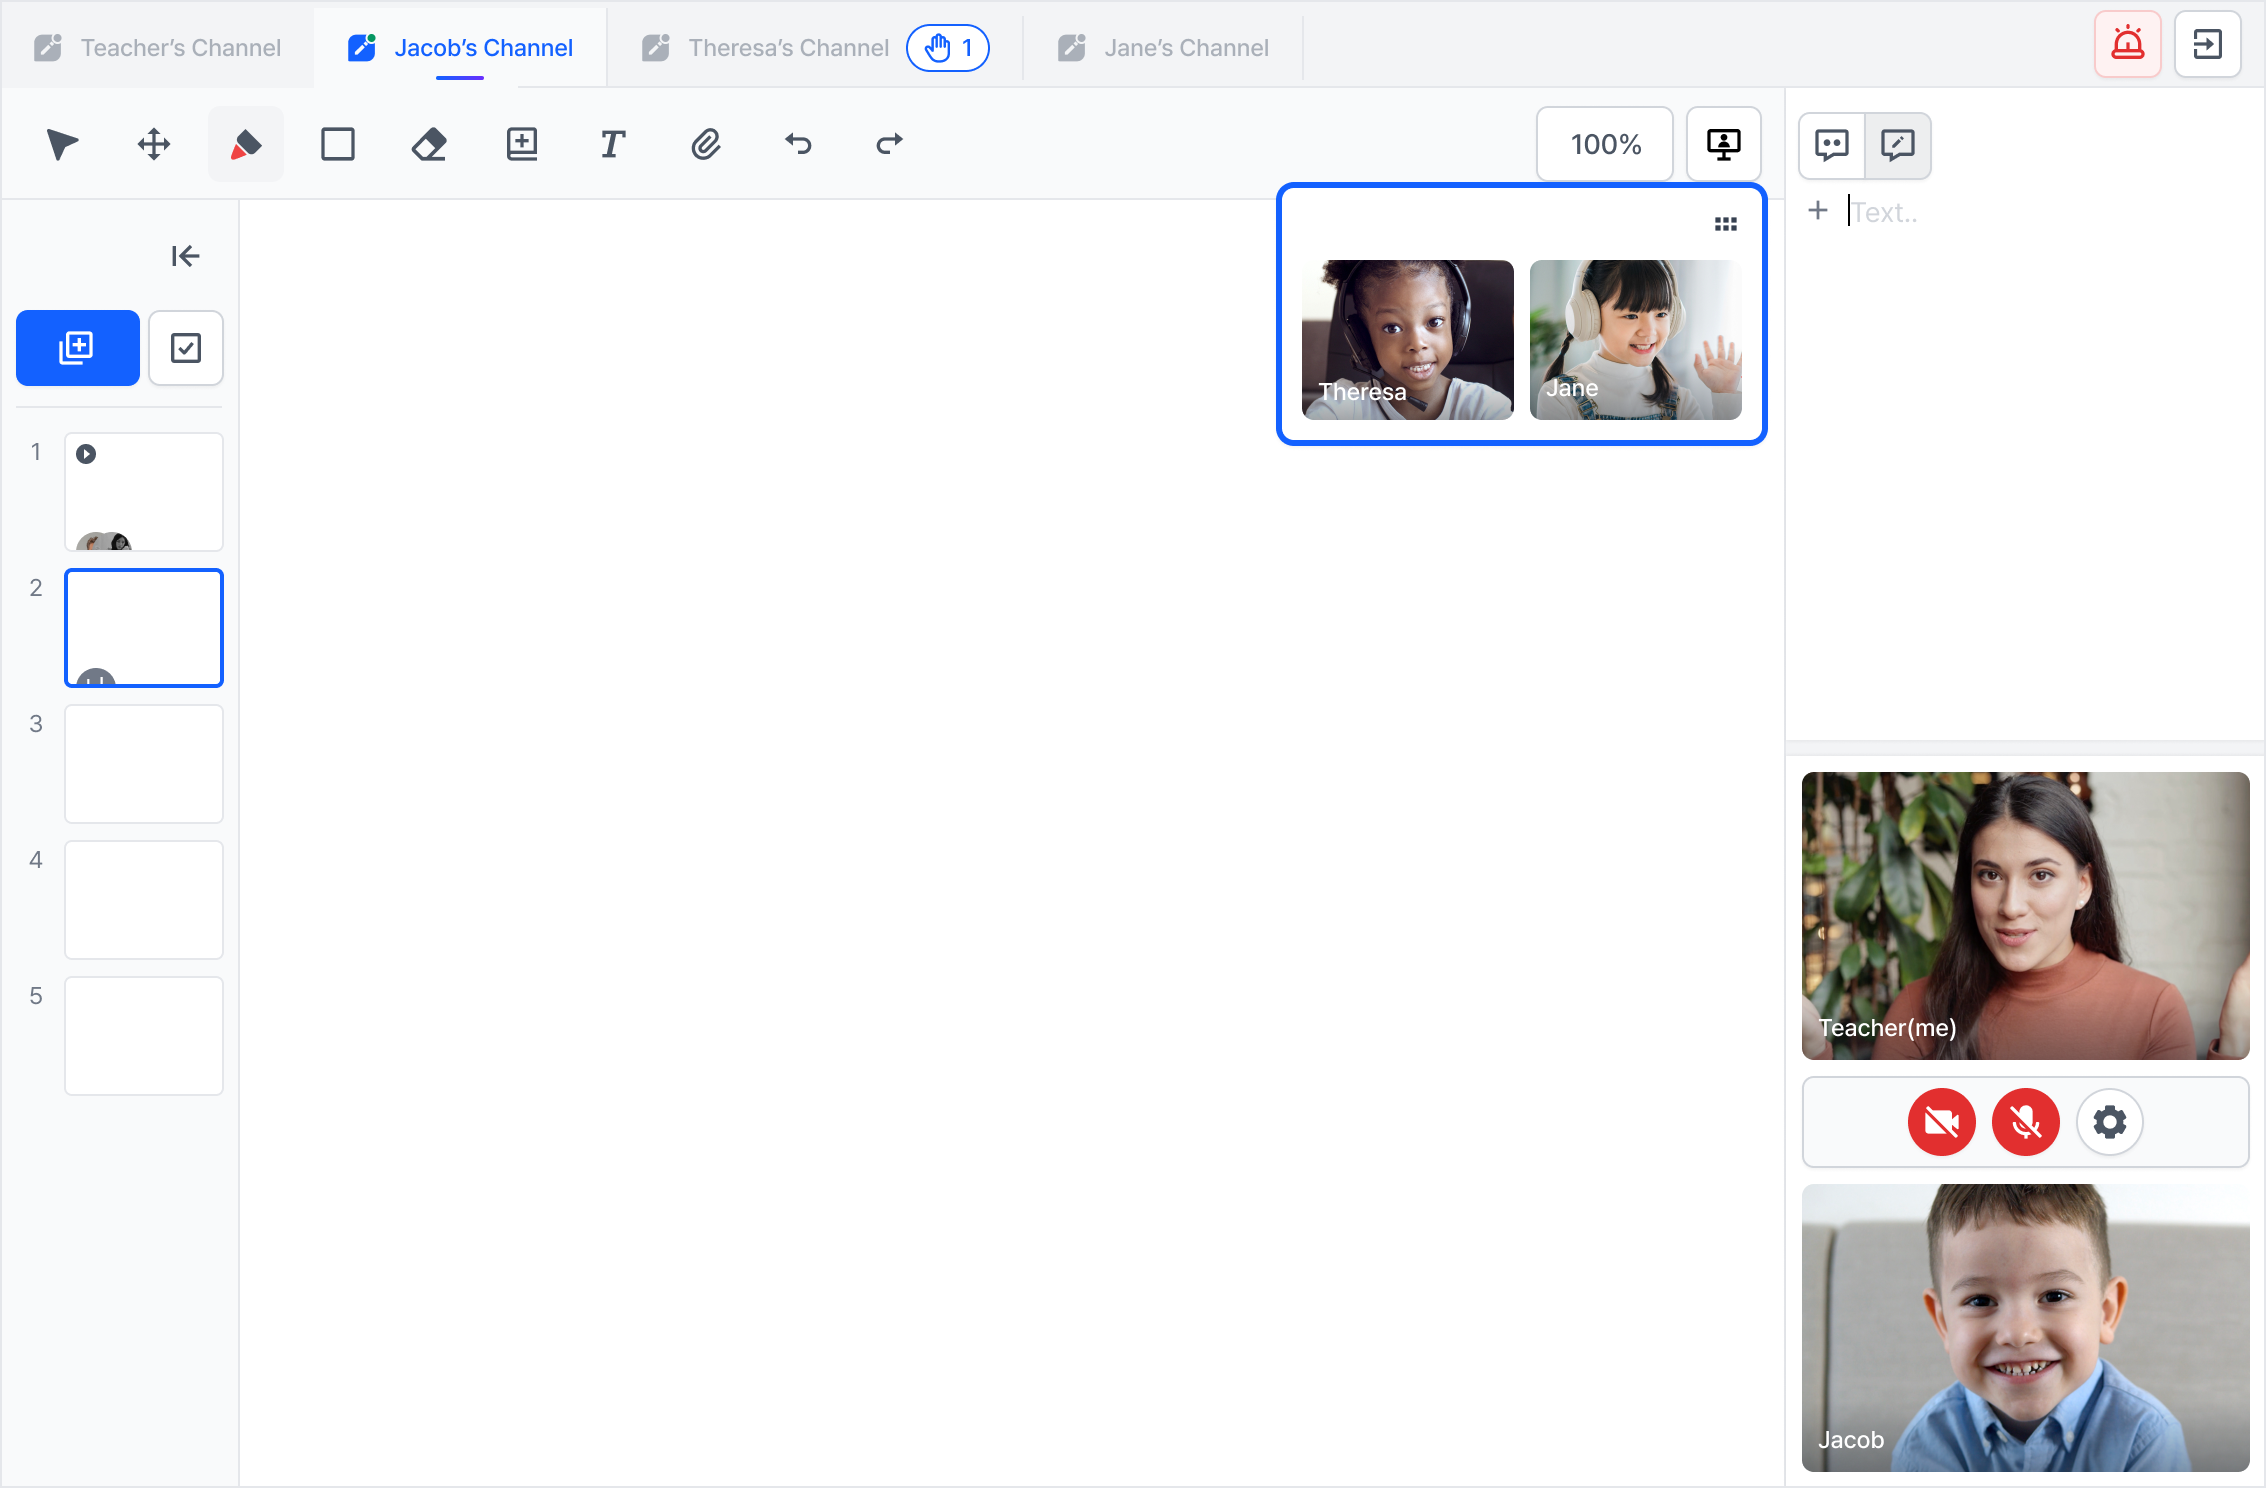Switch to Jacob's Channel tab
This screenshot has width=2266, height=1488.
coord(460,48)
